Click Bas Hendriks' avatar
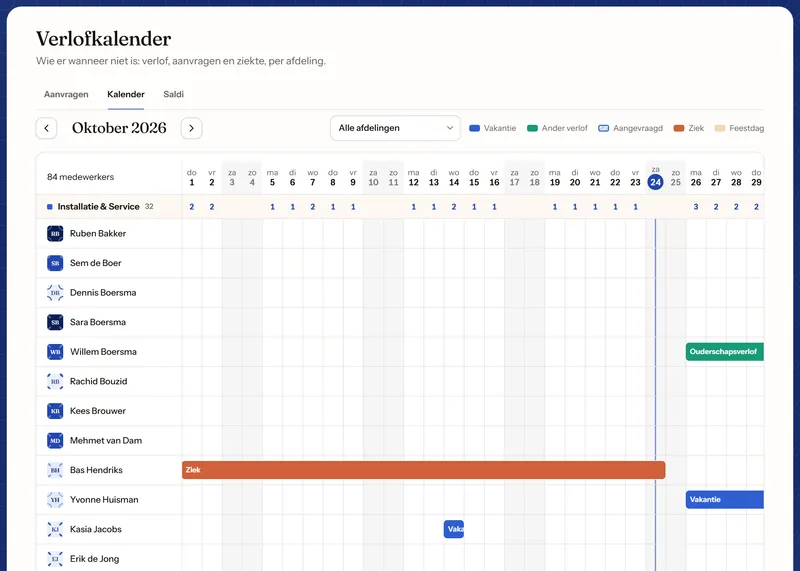The height and width of the screenshot is (571, 800). (x=55, y=470)
